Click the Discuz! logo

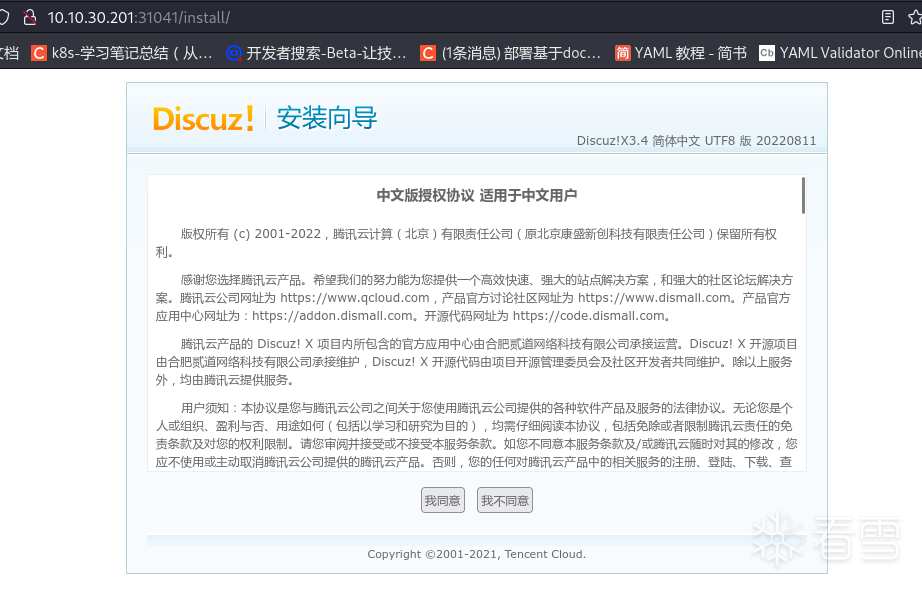pos(203,118)
